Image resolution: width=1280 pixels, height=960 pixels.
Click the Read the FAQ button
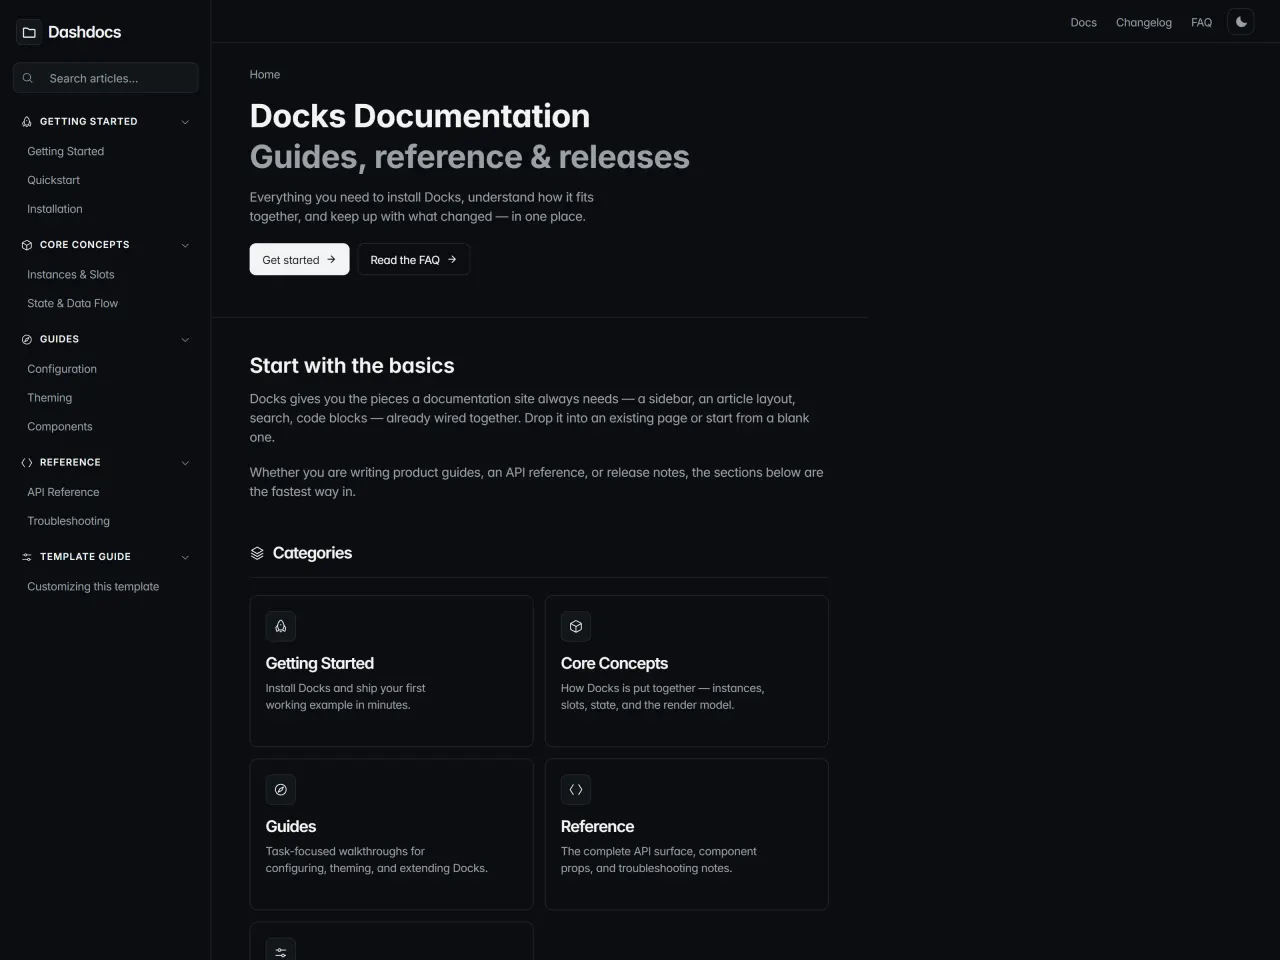click(x=414, y=259)
